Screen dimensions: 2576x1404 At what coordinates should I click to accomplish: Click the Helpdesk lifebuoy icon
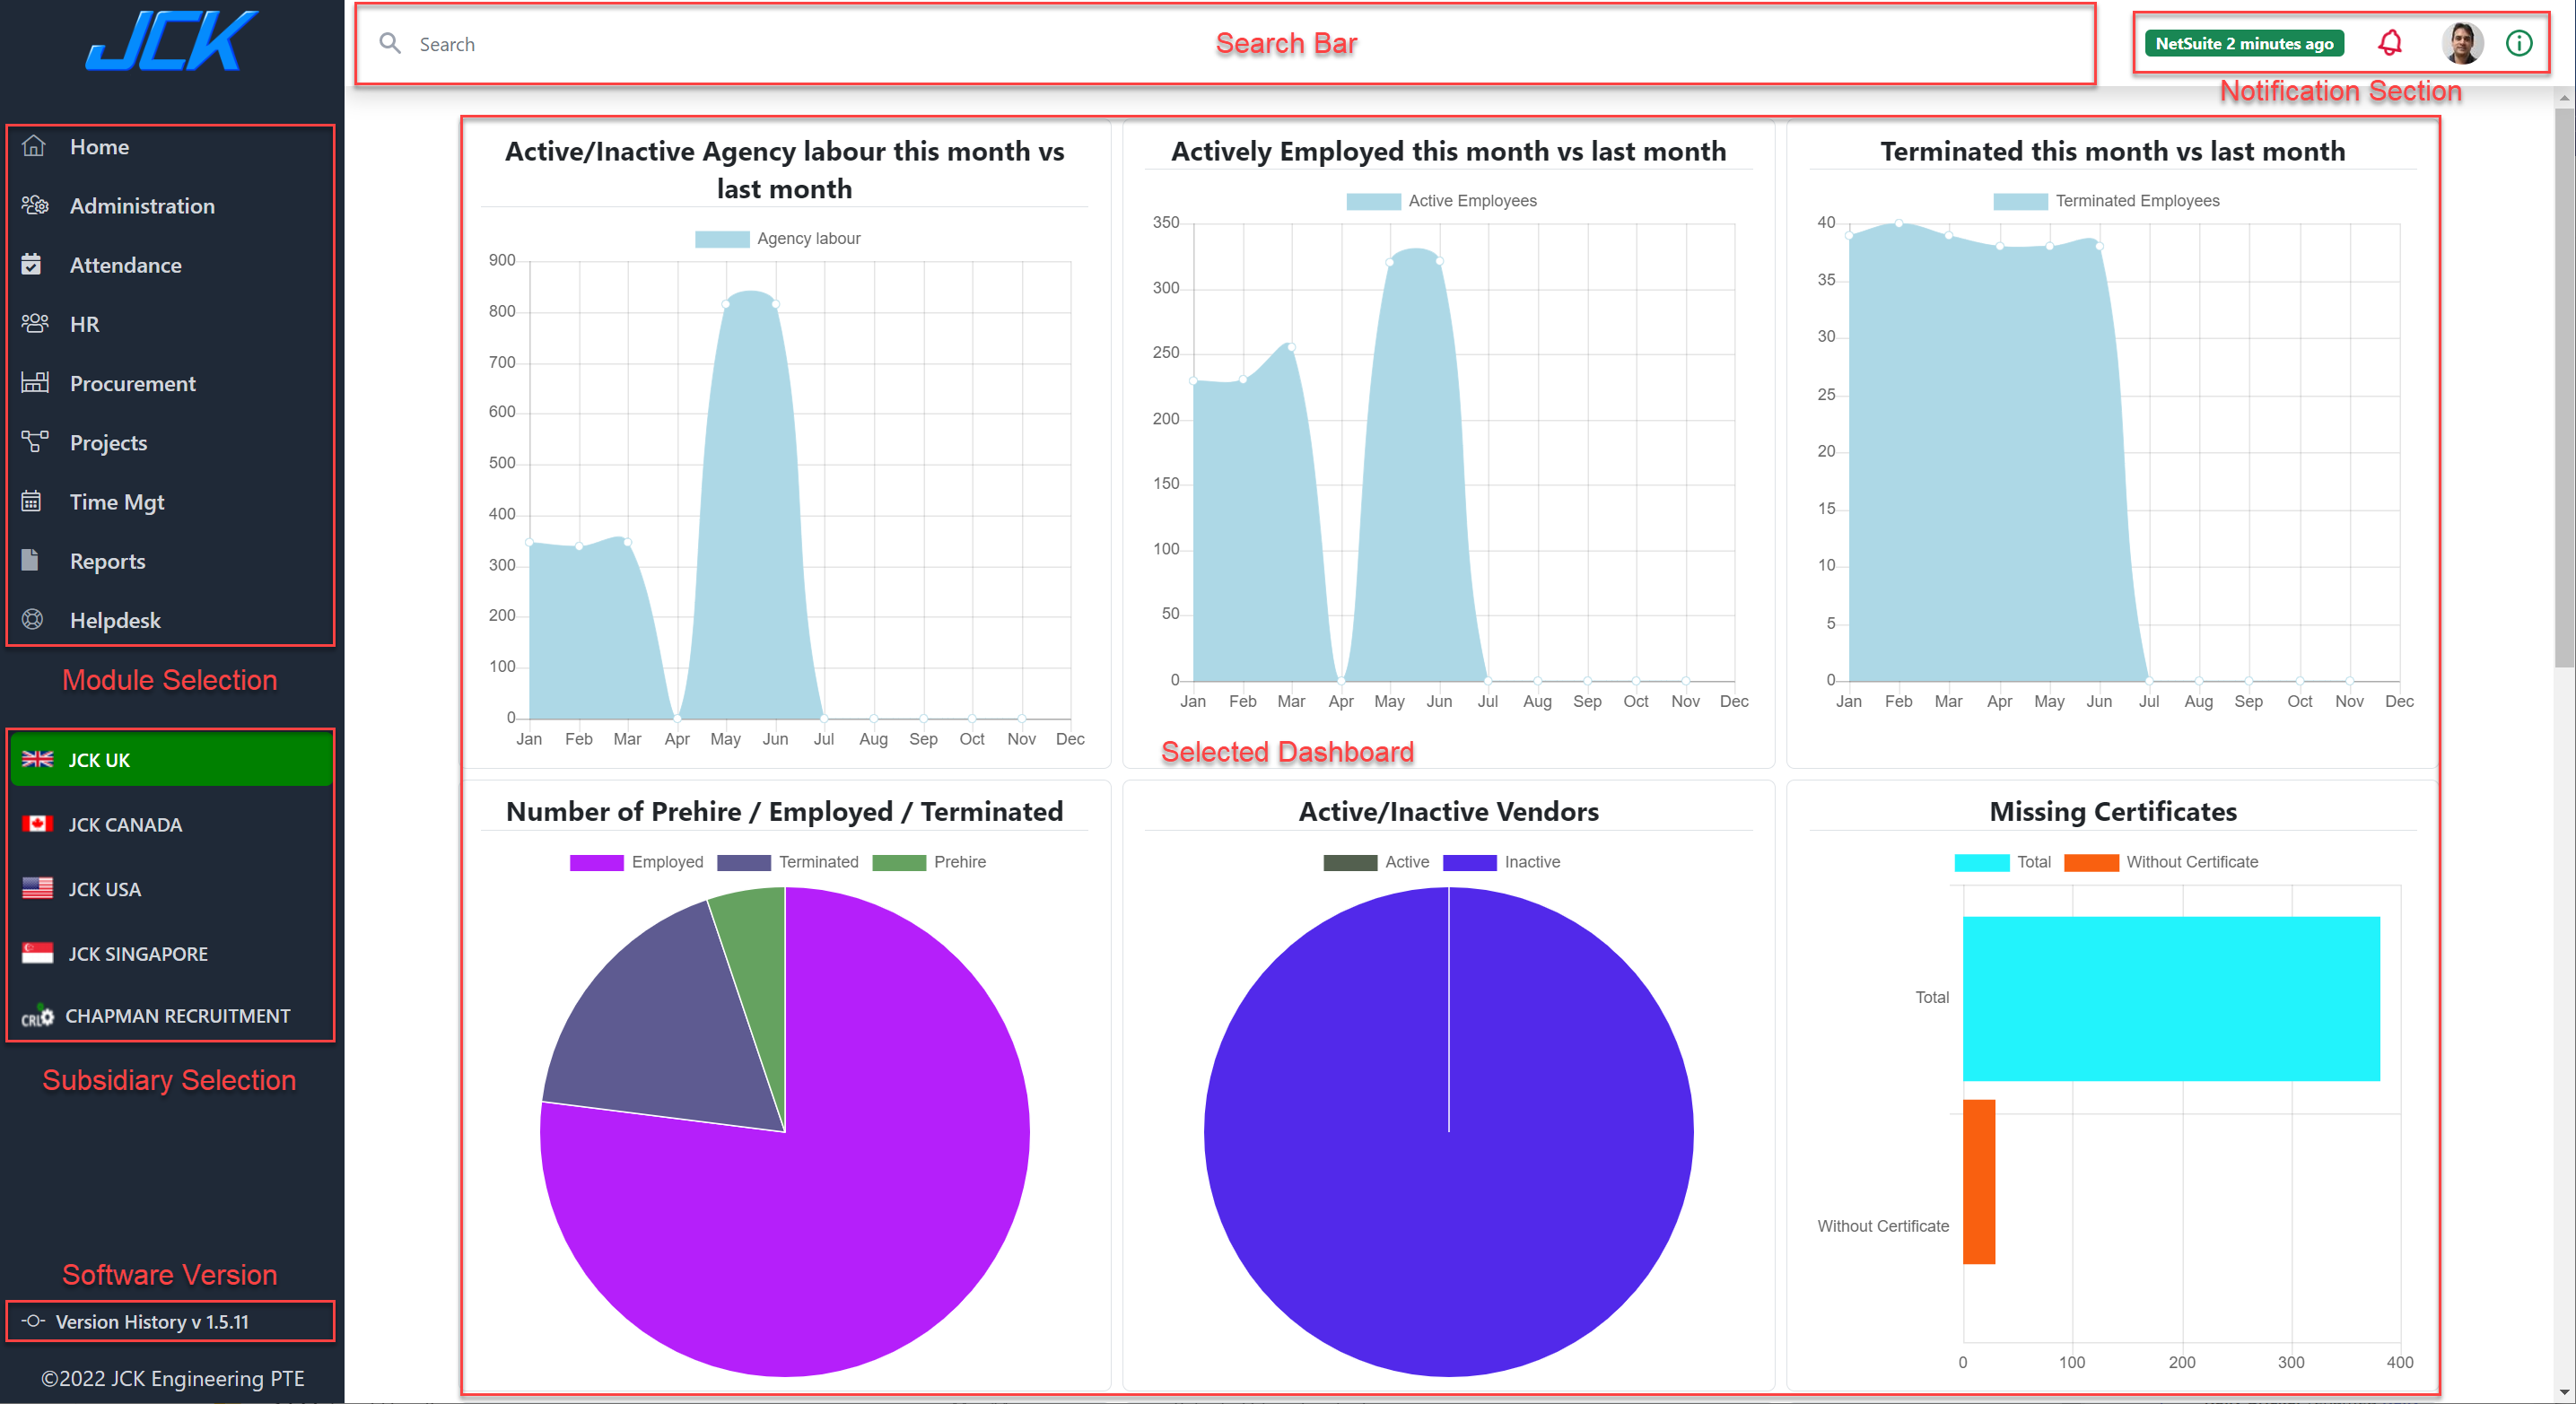(32, 619)
